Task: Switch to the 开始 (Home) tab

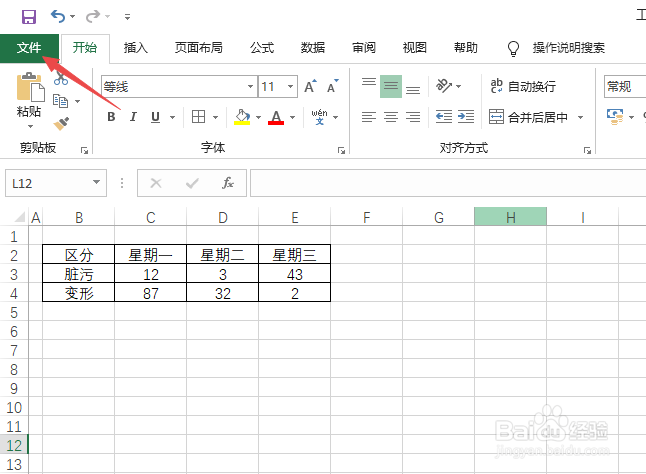Action: point(85,48)
